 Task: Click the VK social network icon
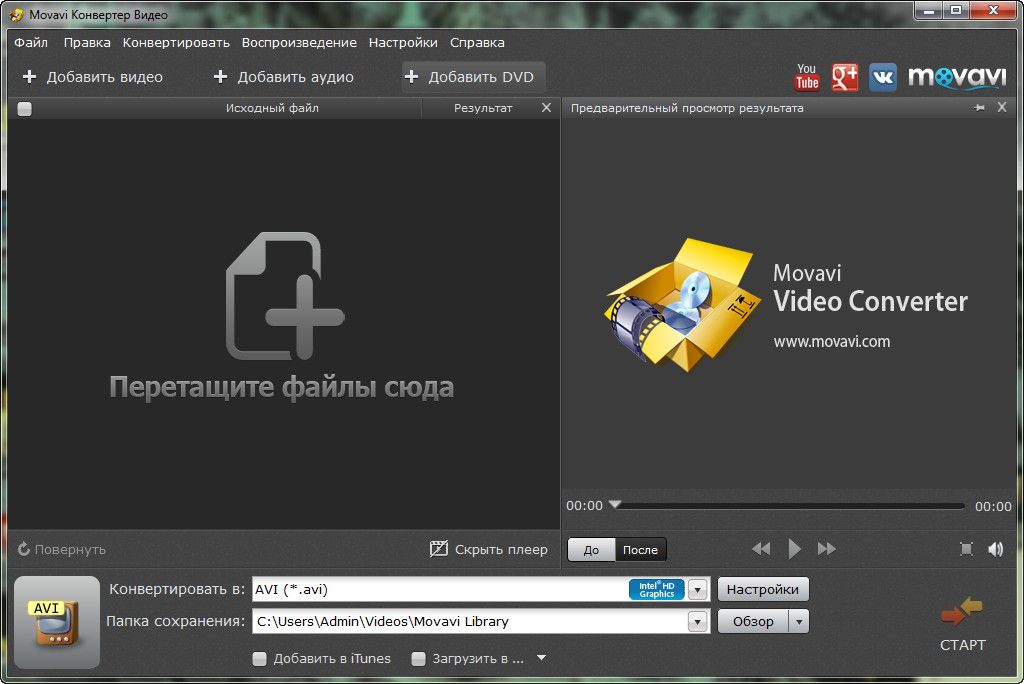[x=882, y=77]
